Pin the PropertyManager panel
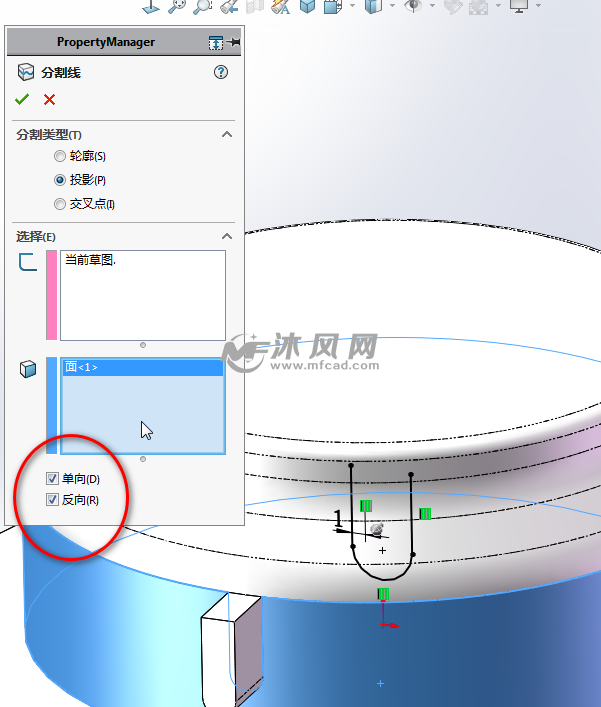601x707 pixels. (x=234, y=42)
